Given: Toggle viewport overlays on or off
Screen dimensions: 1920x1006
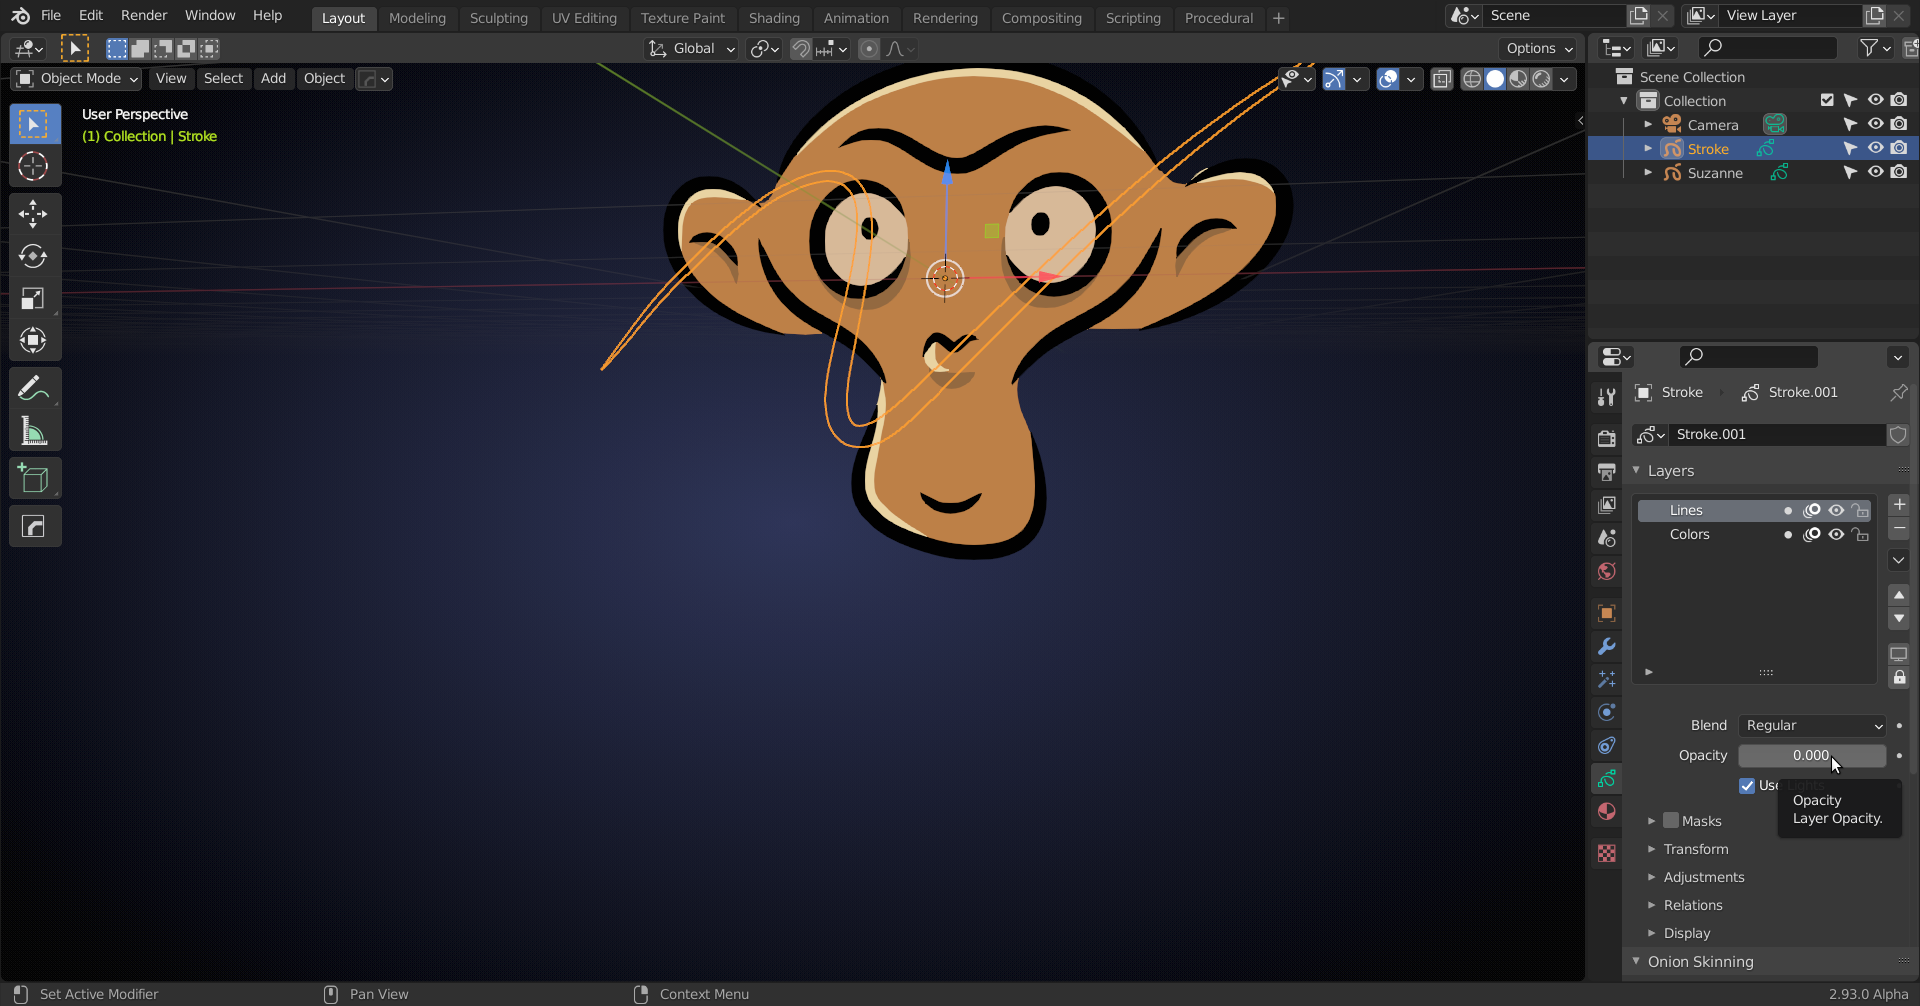Looking at the screenshot, I should [x=1388, y=79].
